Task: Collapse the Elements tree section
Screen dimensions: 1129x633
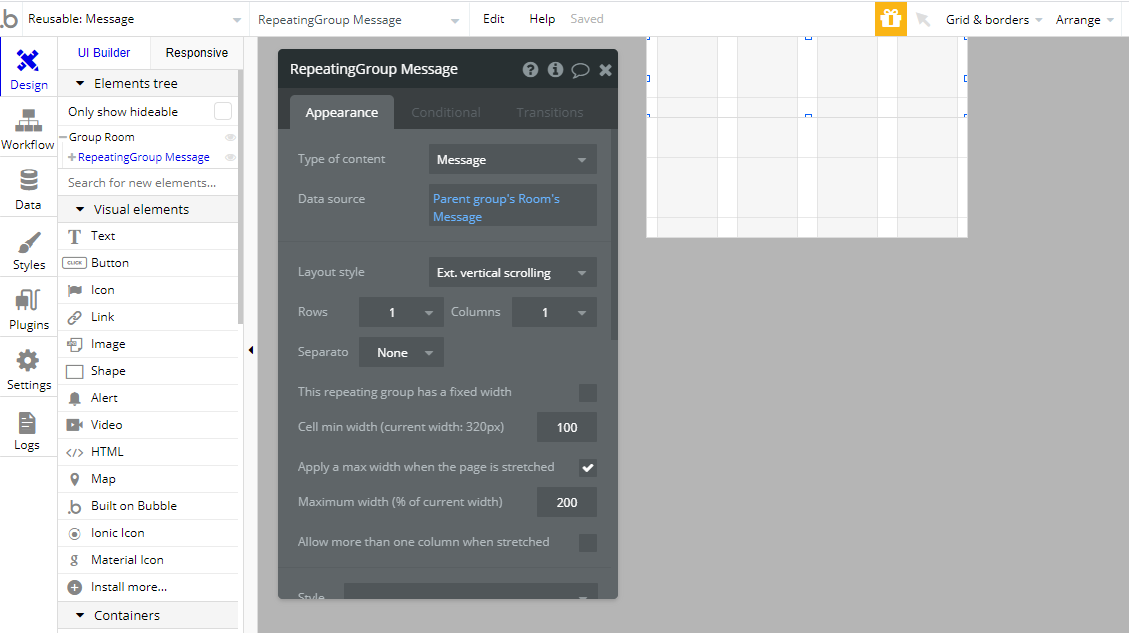Action: point(80,84)
